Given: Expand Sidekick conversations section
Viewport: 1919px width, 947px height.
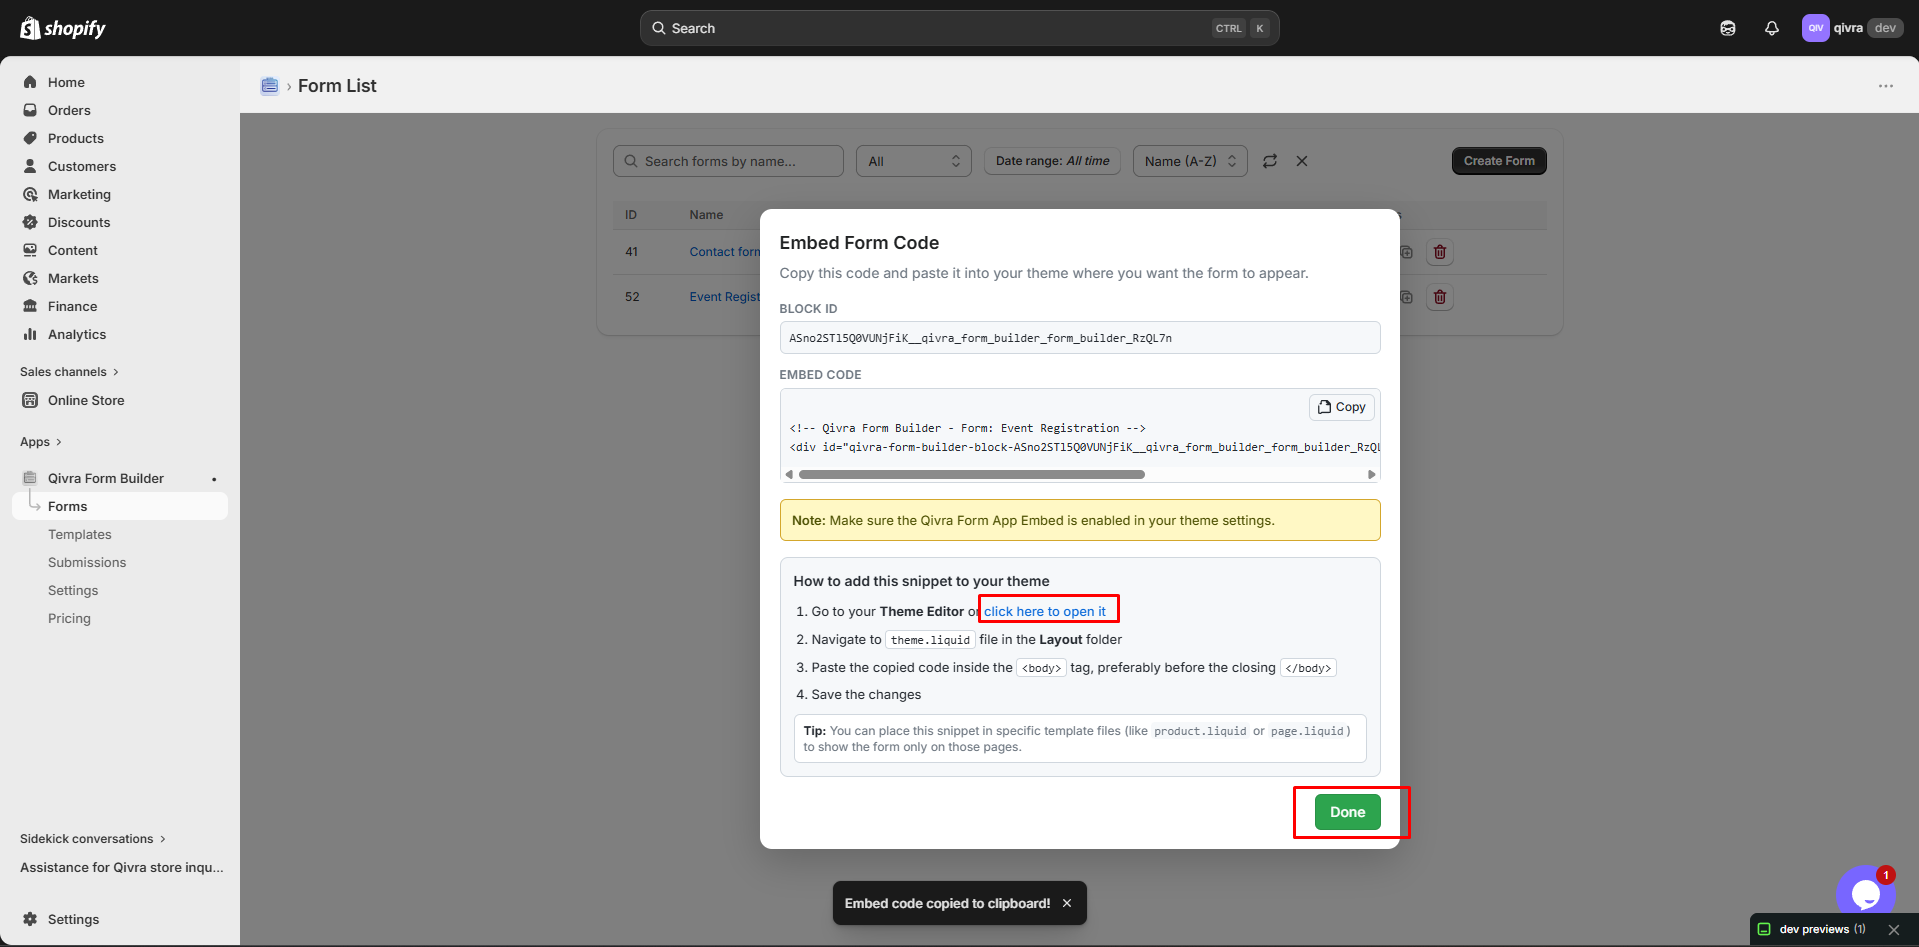Looking at the screenshot, I should [x=93, y=839].
